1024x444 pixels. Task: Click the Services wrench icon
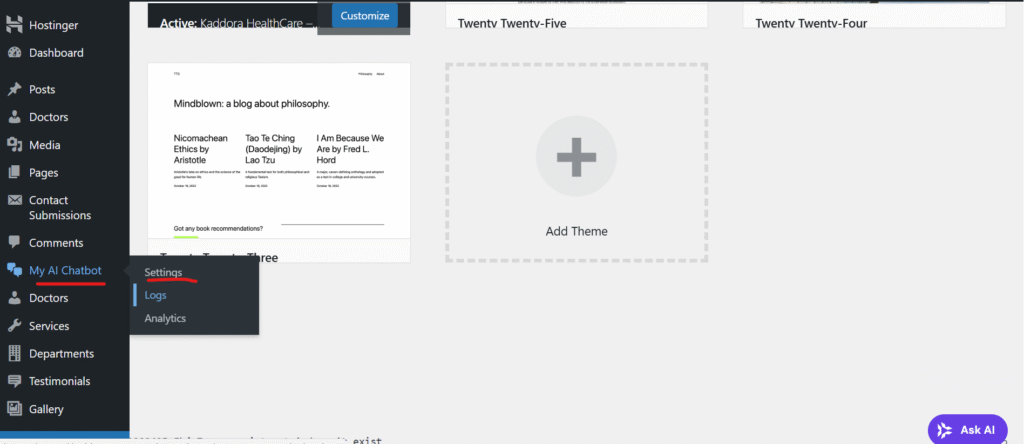pyautogui.click(x=14, y=326)
